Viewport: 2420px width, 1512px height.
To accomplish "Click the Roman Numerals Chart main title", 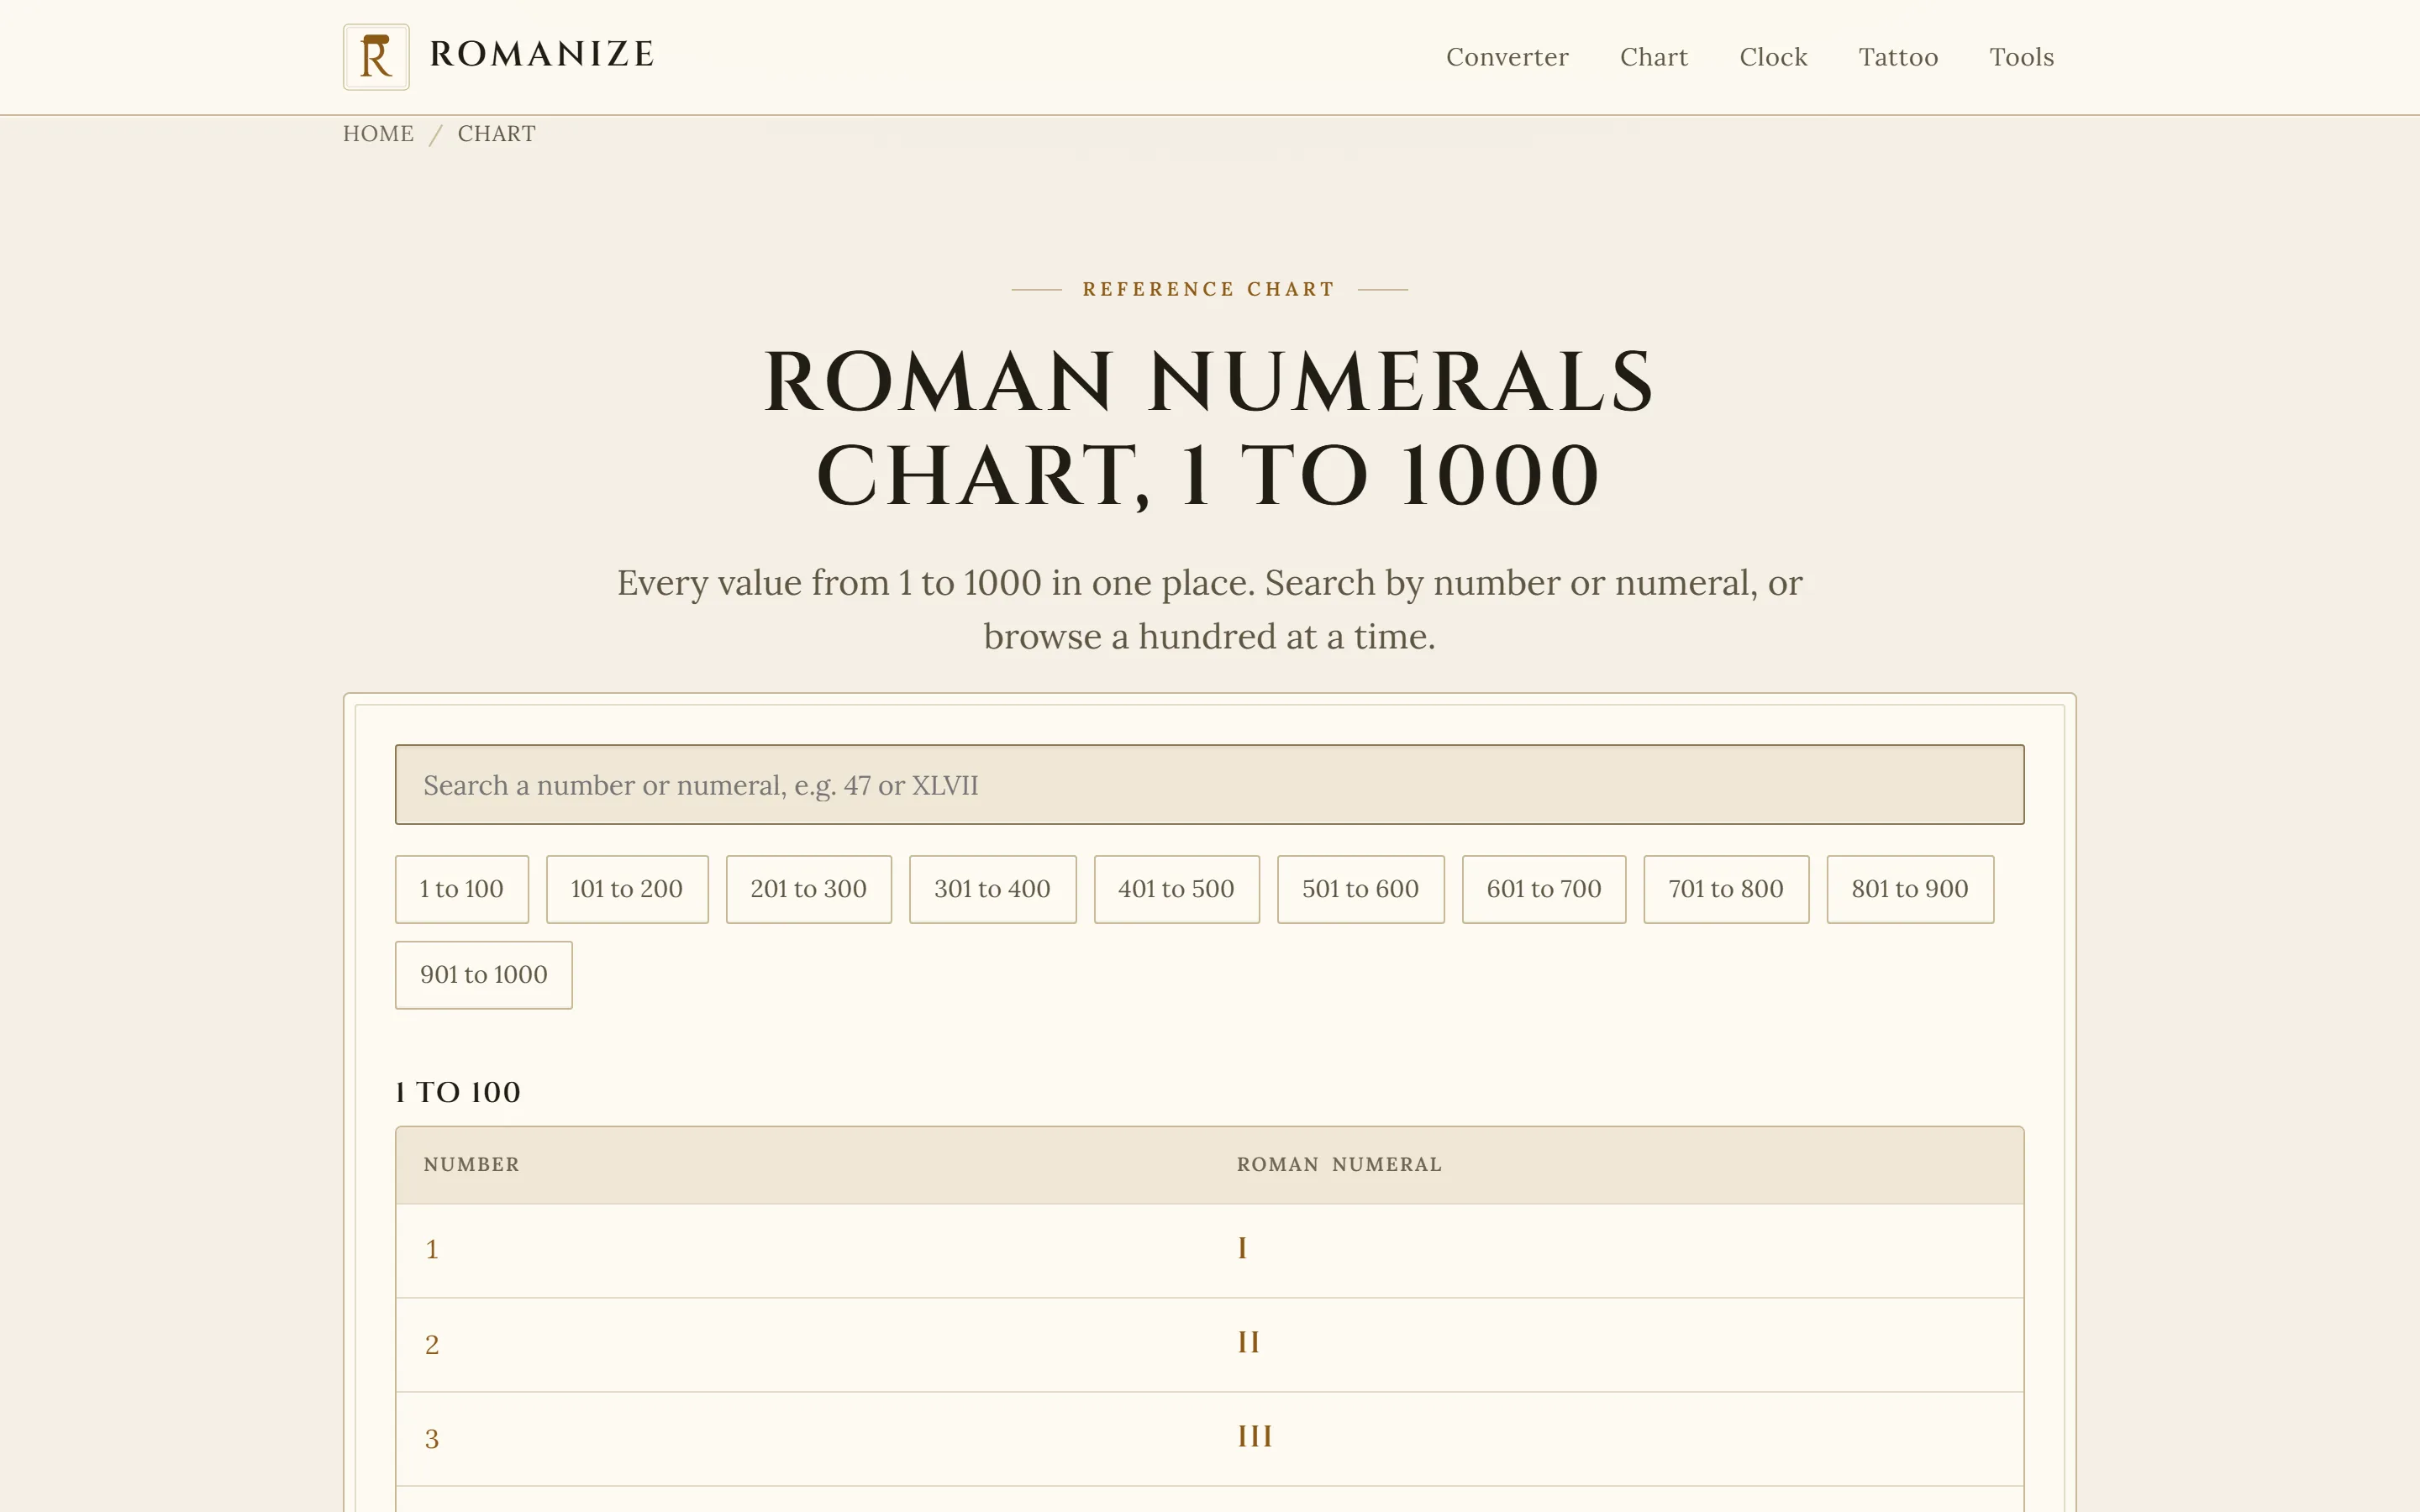I will pyautogui.click(x=1209, y=428).
